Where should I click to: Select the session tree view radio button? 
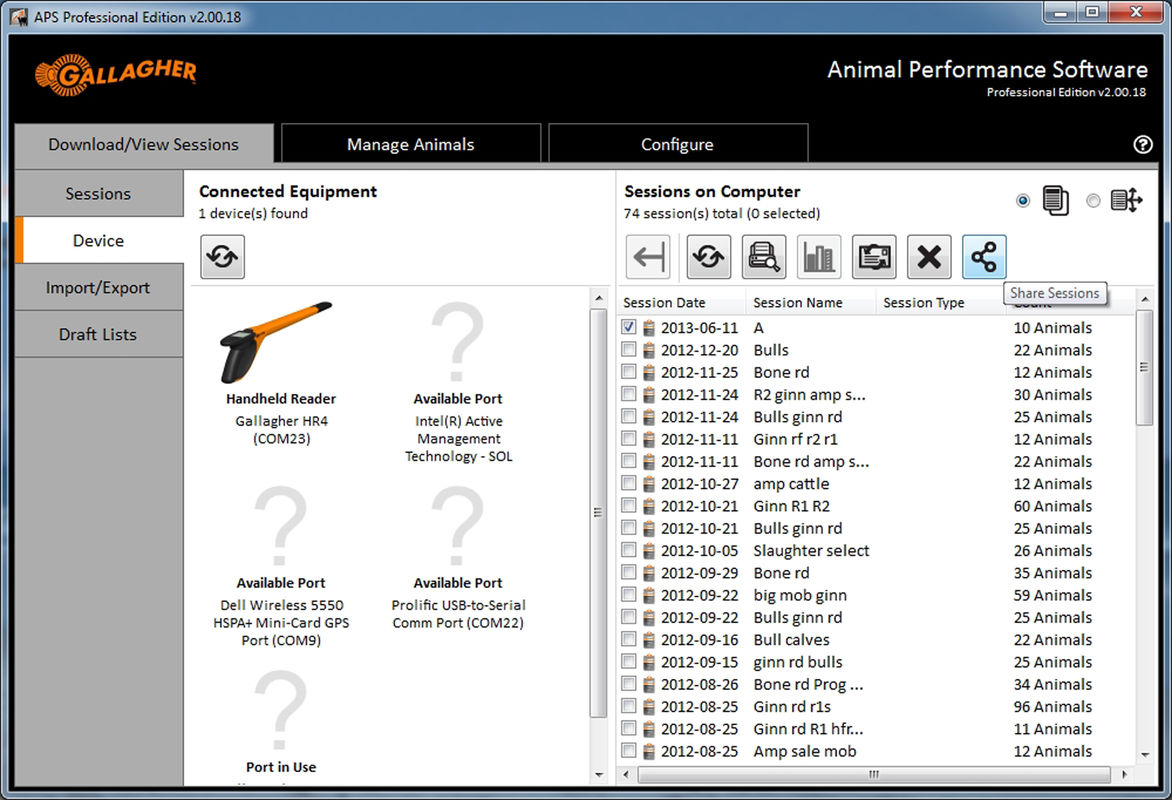(1093, 201)
